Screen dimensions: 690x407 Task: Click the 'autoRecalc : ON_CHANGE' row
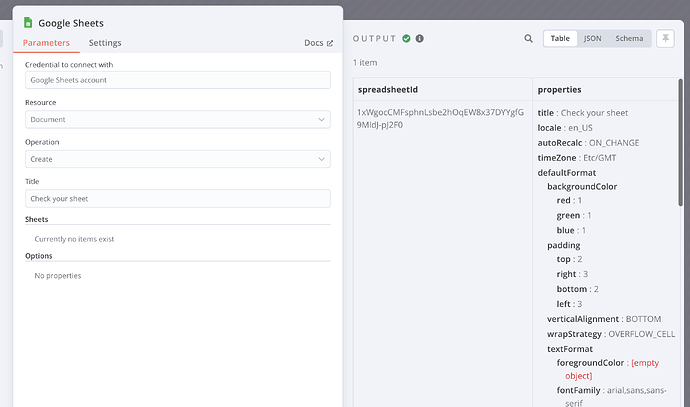coord(588,143)
